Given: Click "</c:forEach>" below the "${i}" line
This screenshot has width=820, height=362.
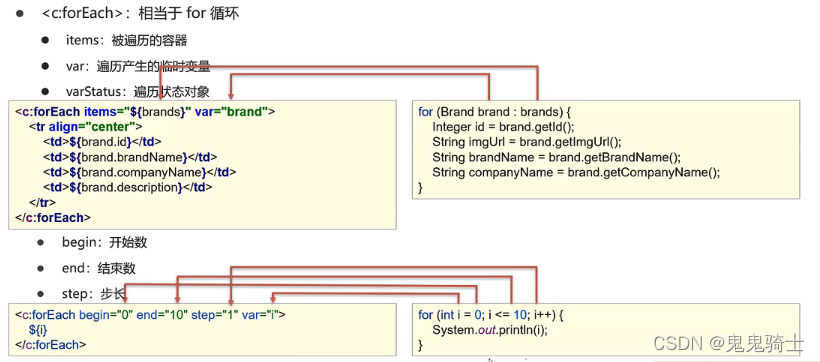Looking at the screenshot, I should (x=50, y=345).
